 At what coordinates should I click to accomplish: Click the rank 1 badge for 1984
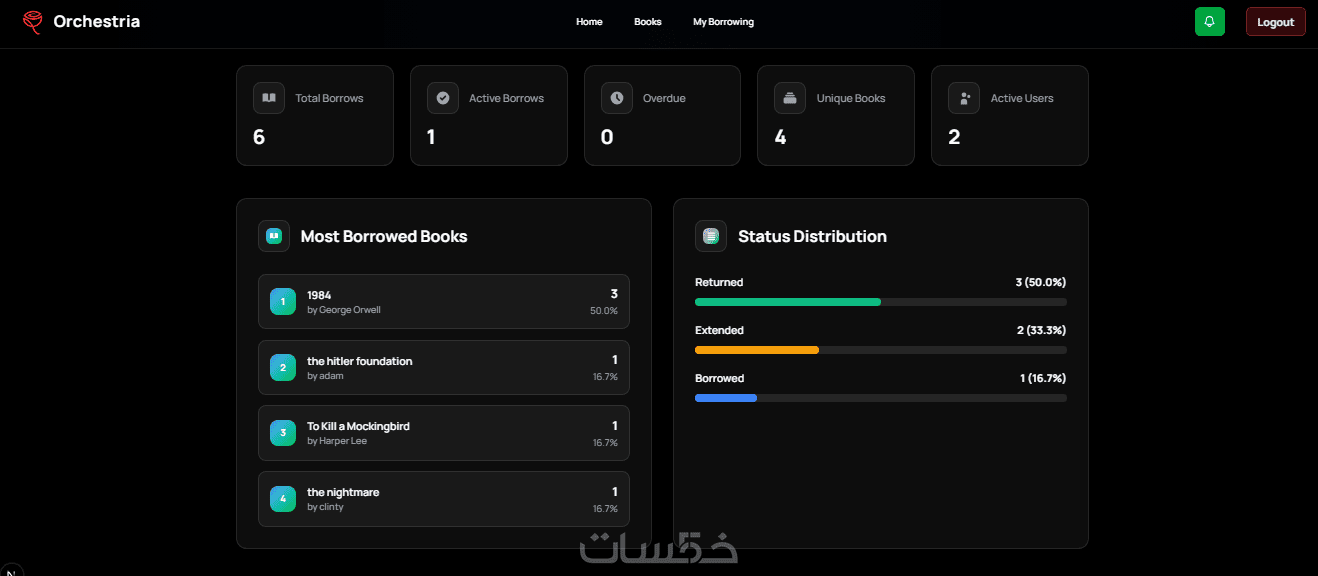(283, 301)
